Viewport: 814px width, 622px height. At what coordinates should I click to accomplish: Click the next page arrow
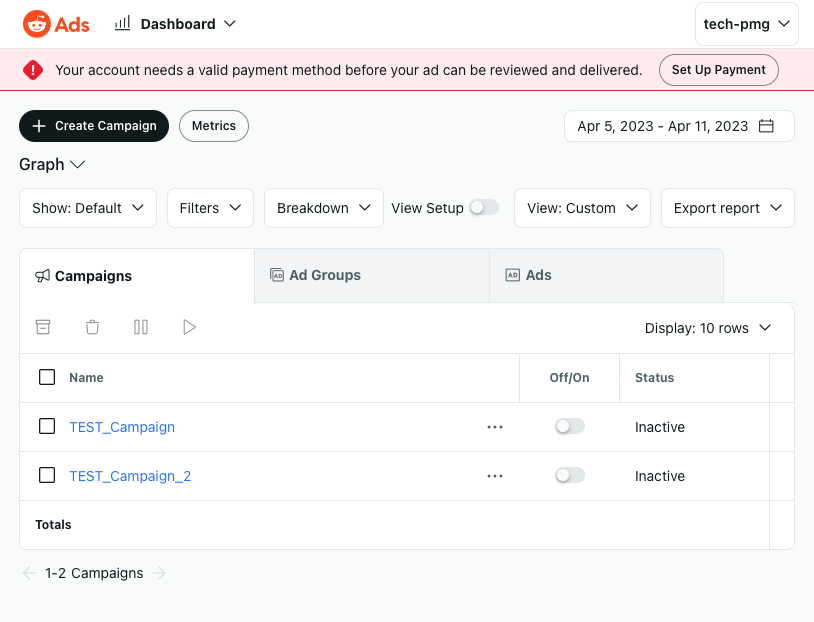[160, 573]
